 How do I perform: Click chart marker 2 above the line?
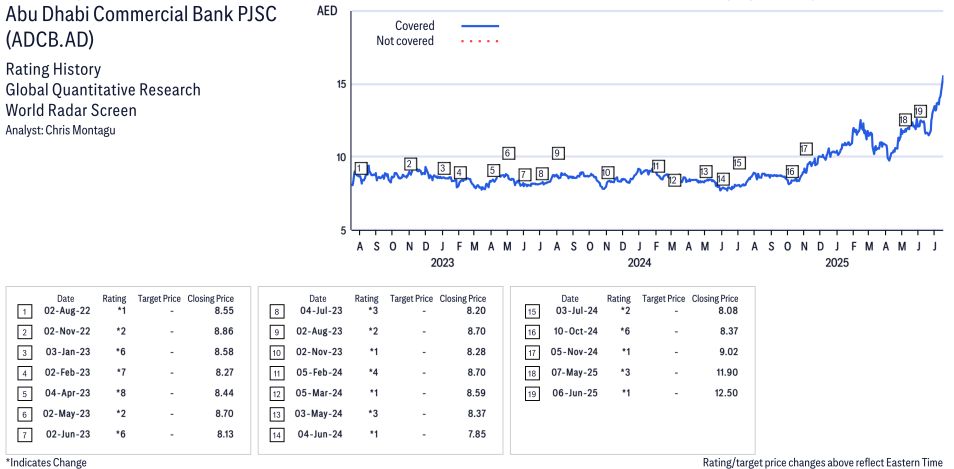coord(410,164)
